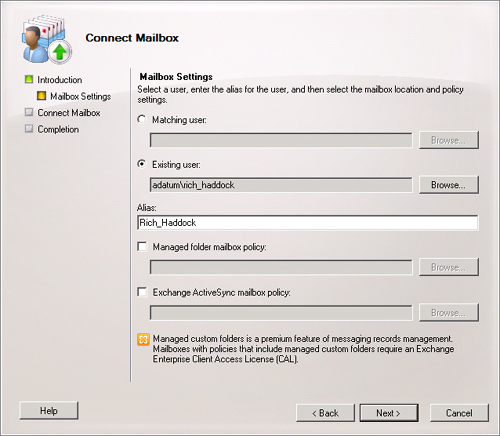The height and width of the screenshot is (436, 500).
Task: Select the Matching user radio button
Action: pyautogui.click(x=142, y=119)
